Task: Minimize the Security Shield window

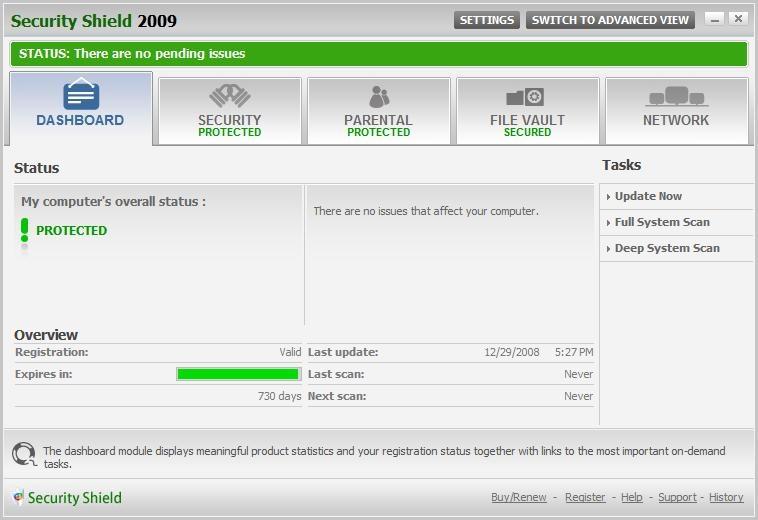Action: 715,19
